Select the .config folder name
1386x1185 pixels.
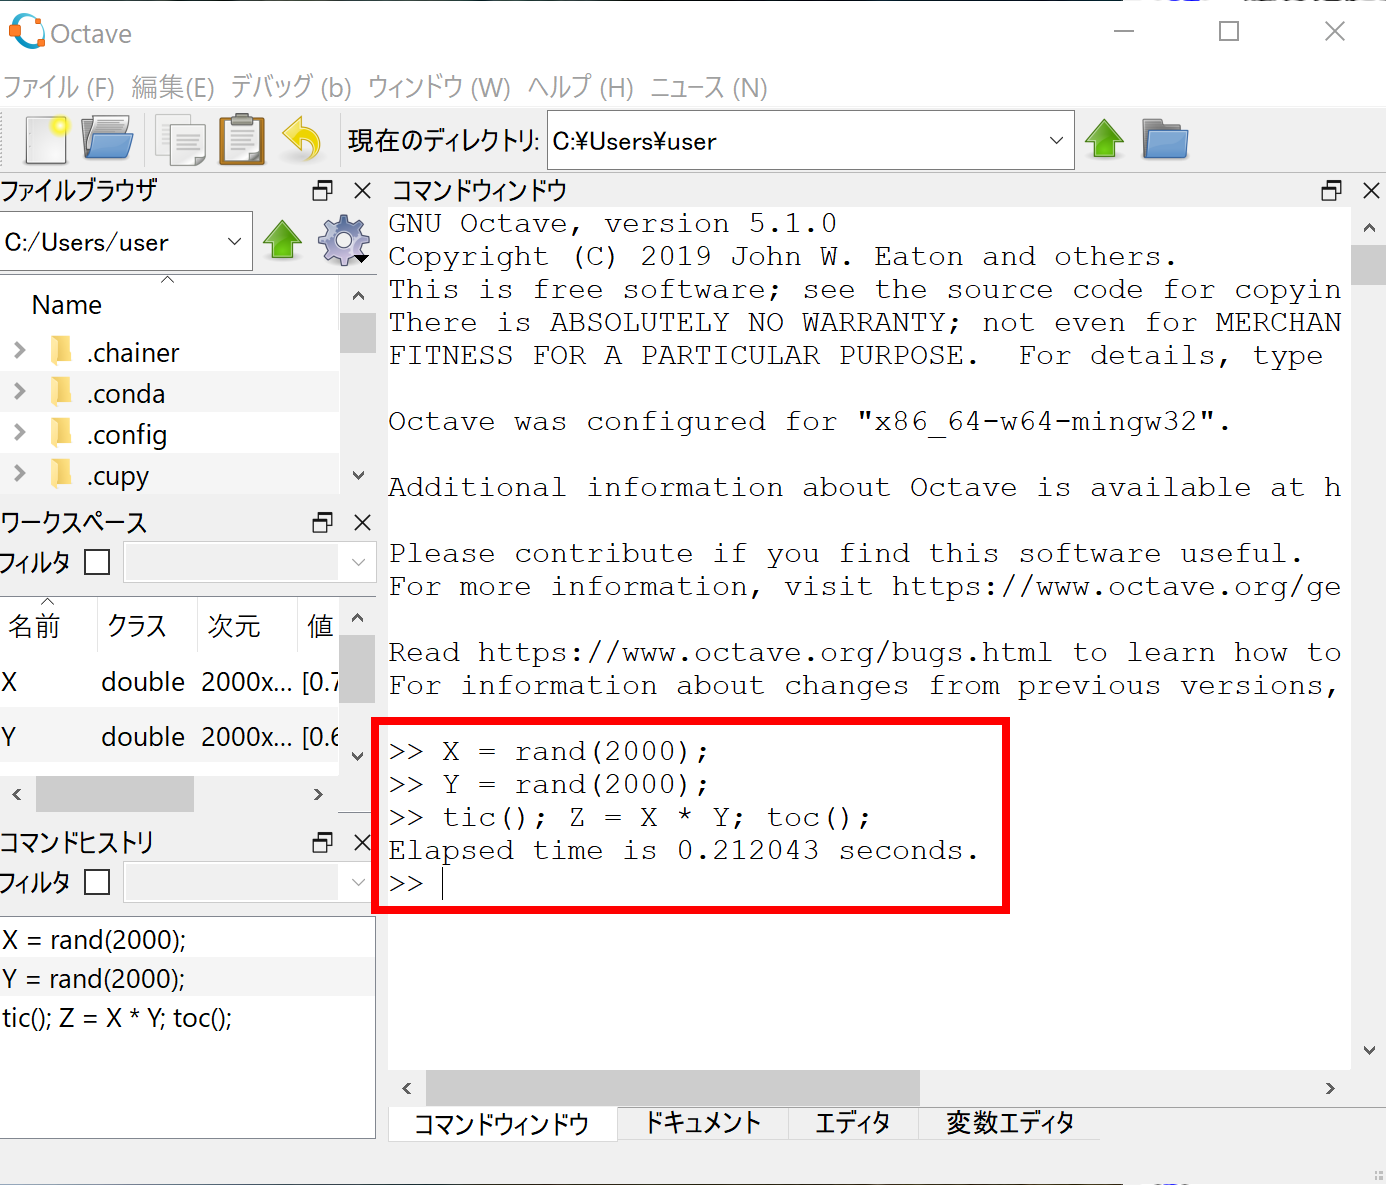pyautogui.click(x=127, y=435)
